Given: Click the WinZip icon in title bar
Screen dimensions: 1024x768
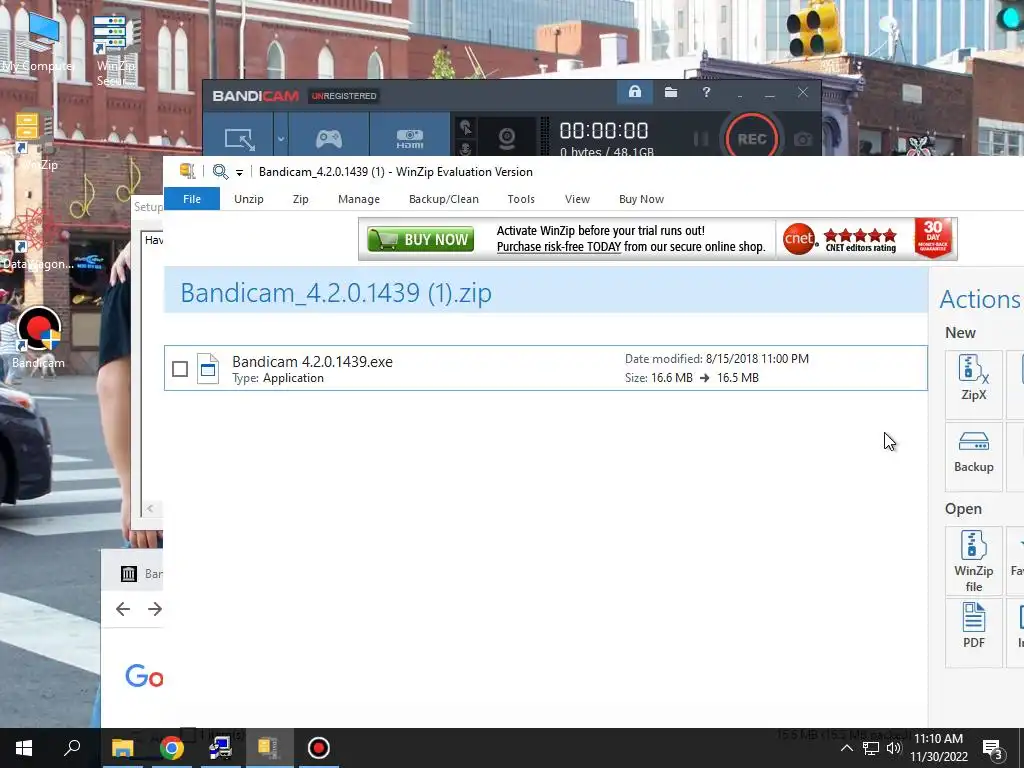Looking at the screenshot, I should pyautogui.click(x=188, y=171).
